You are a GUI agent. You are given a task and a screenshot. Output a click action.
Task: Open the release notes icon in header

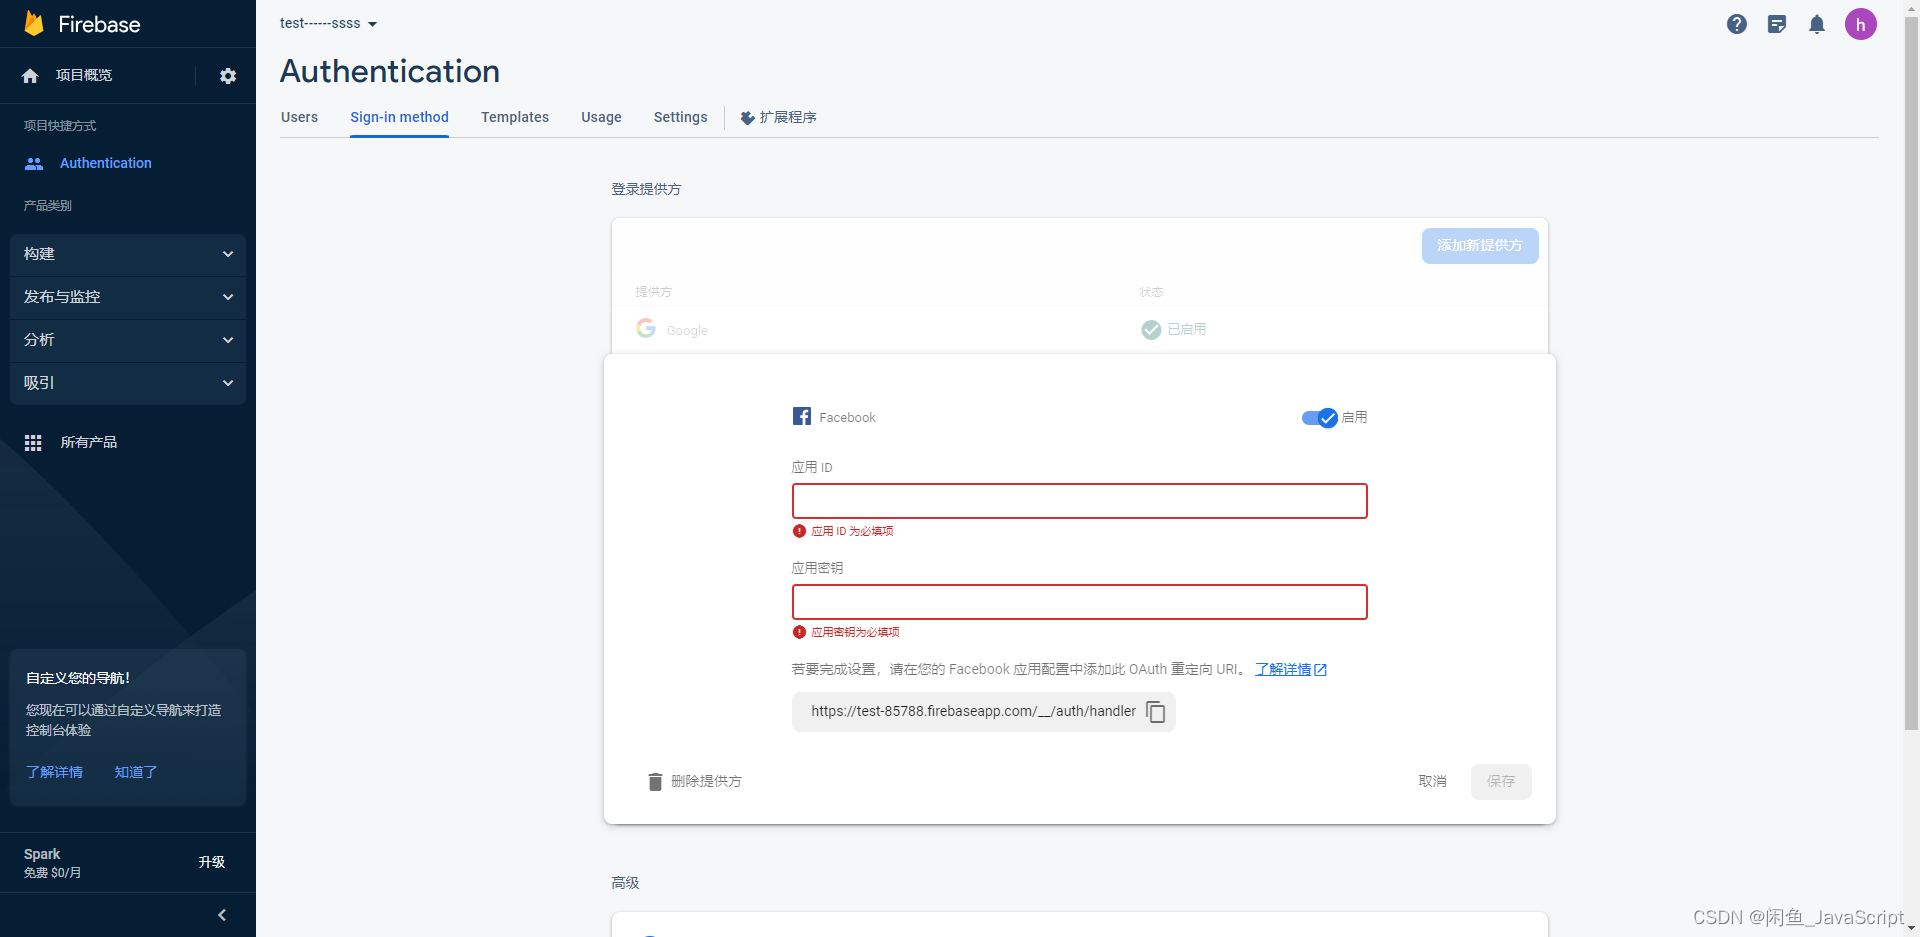1777,24
